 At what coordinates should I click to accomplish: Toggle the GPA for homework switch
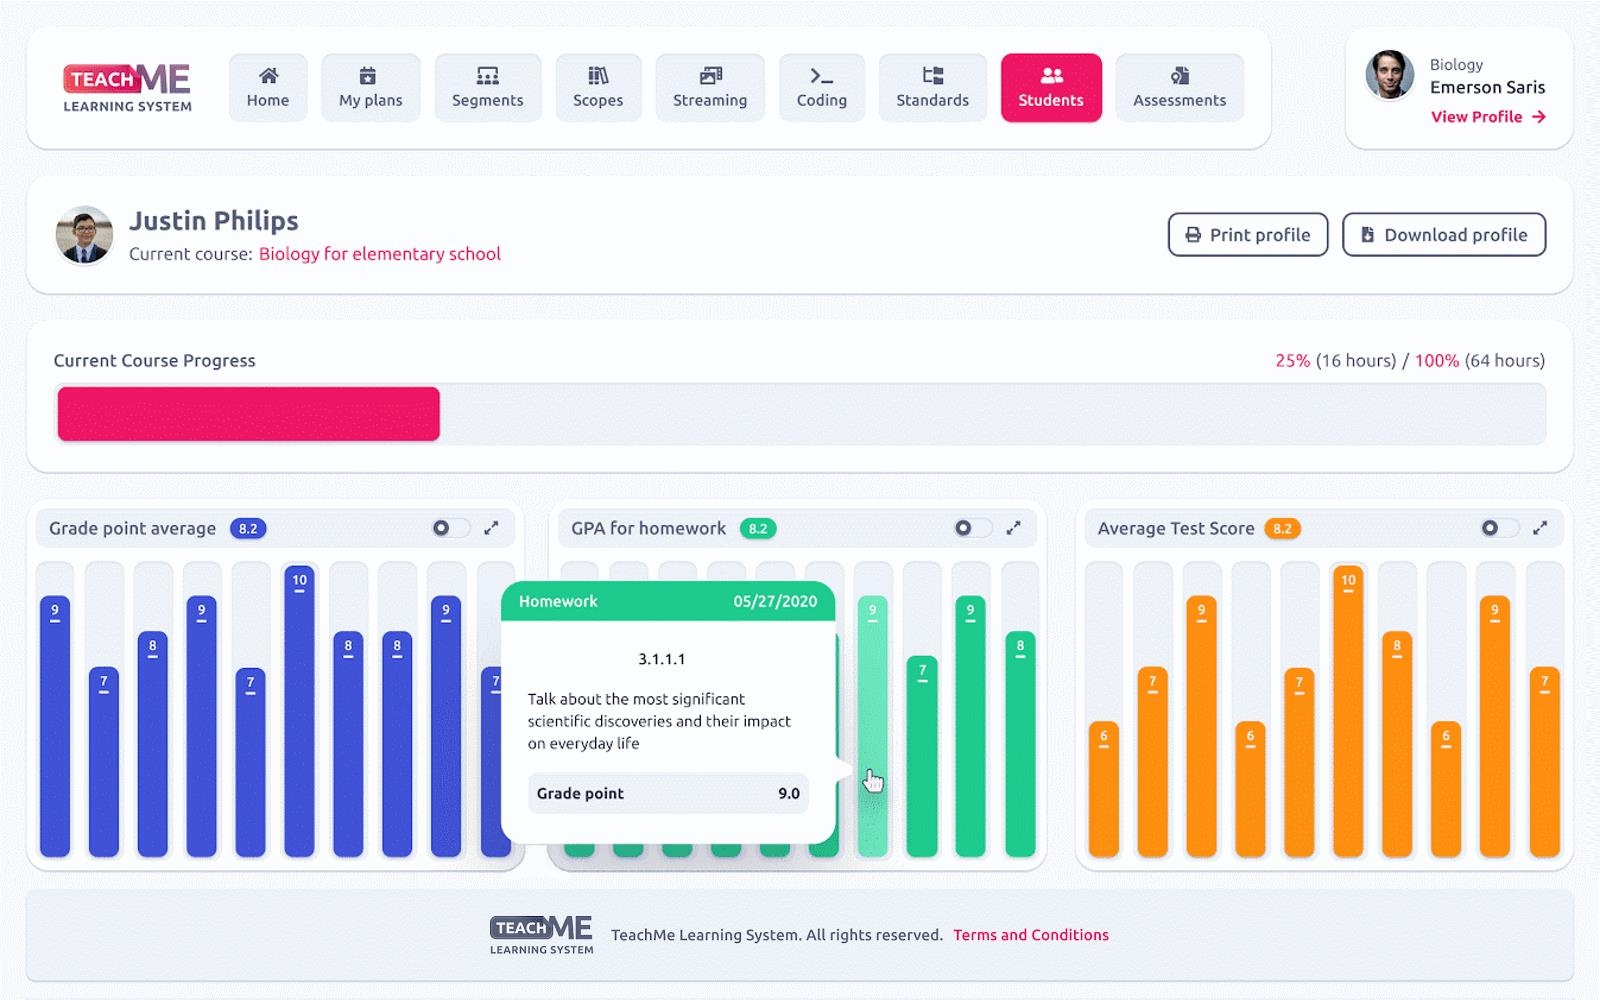(x=971, y=528)
